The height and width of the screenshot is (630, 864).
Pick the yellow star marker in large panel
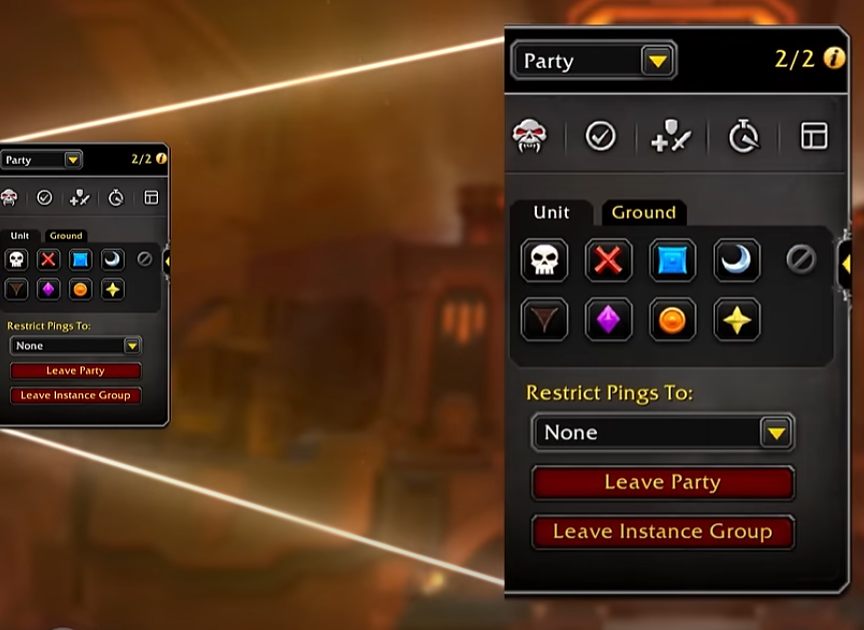[737, 320]
